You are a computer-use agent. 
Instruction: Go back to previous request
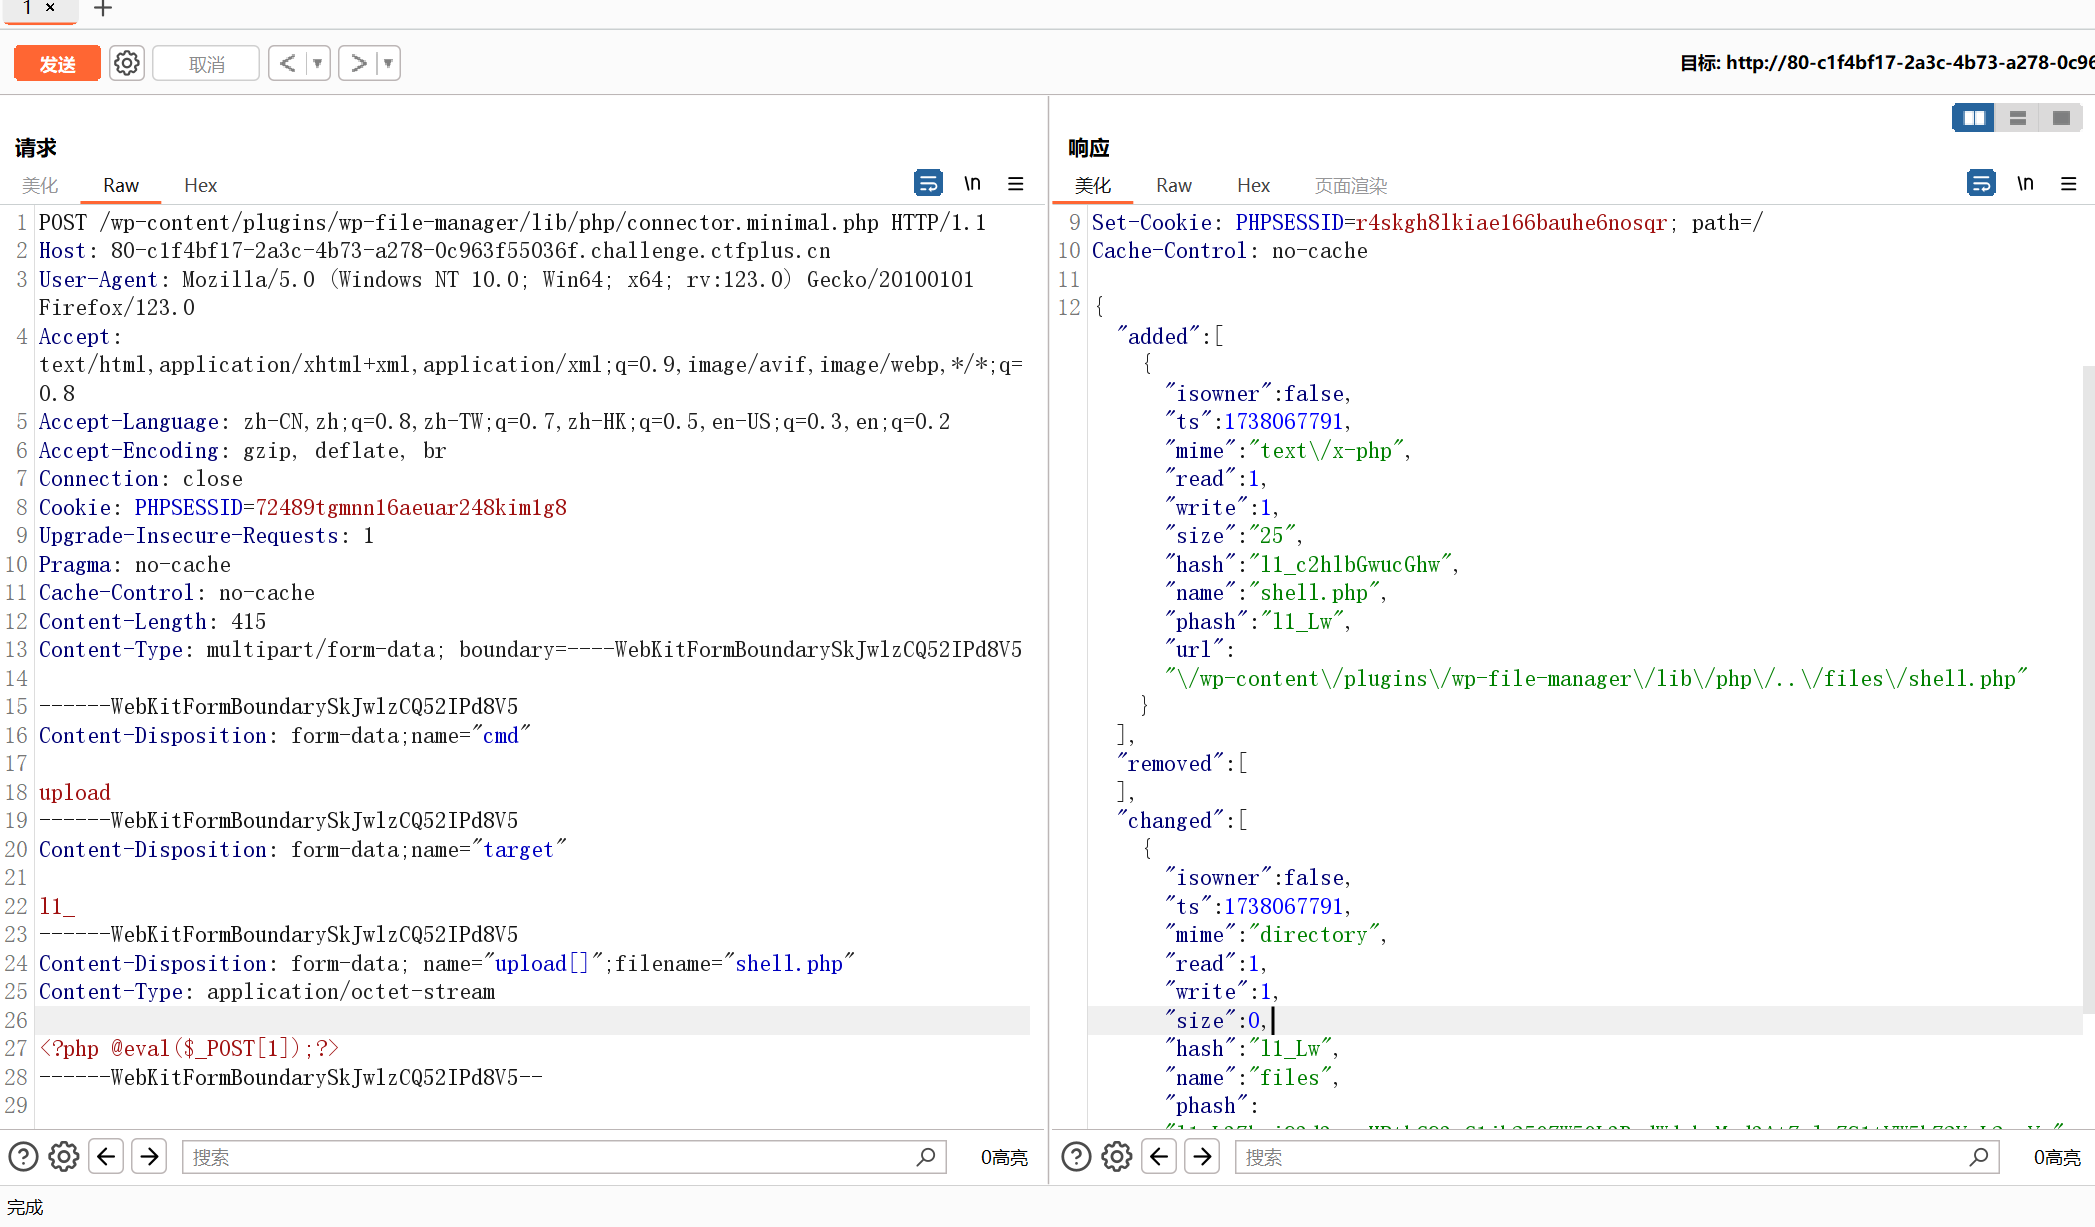(287, 63)
